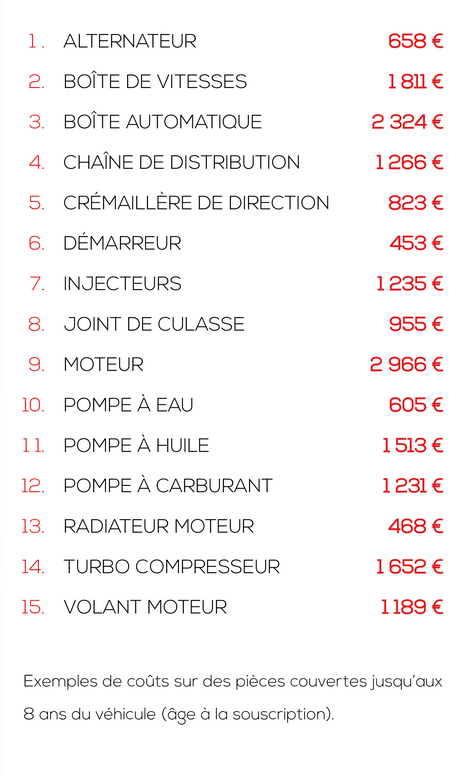The height and width of the screenshot is (776, 472).
Task: Click the red number 9 marker
Action: click(36, 365)
